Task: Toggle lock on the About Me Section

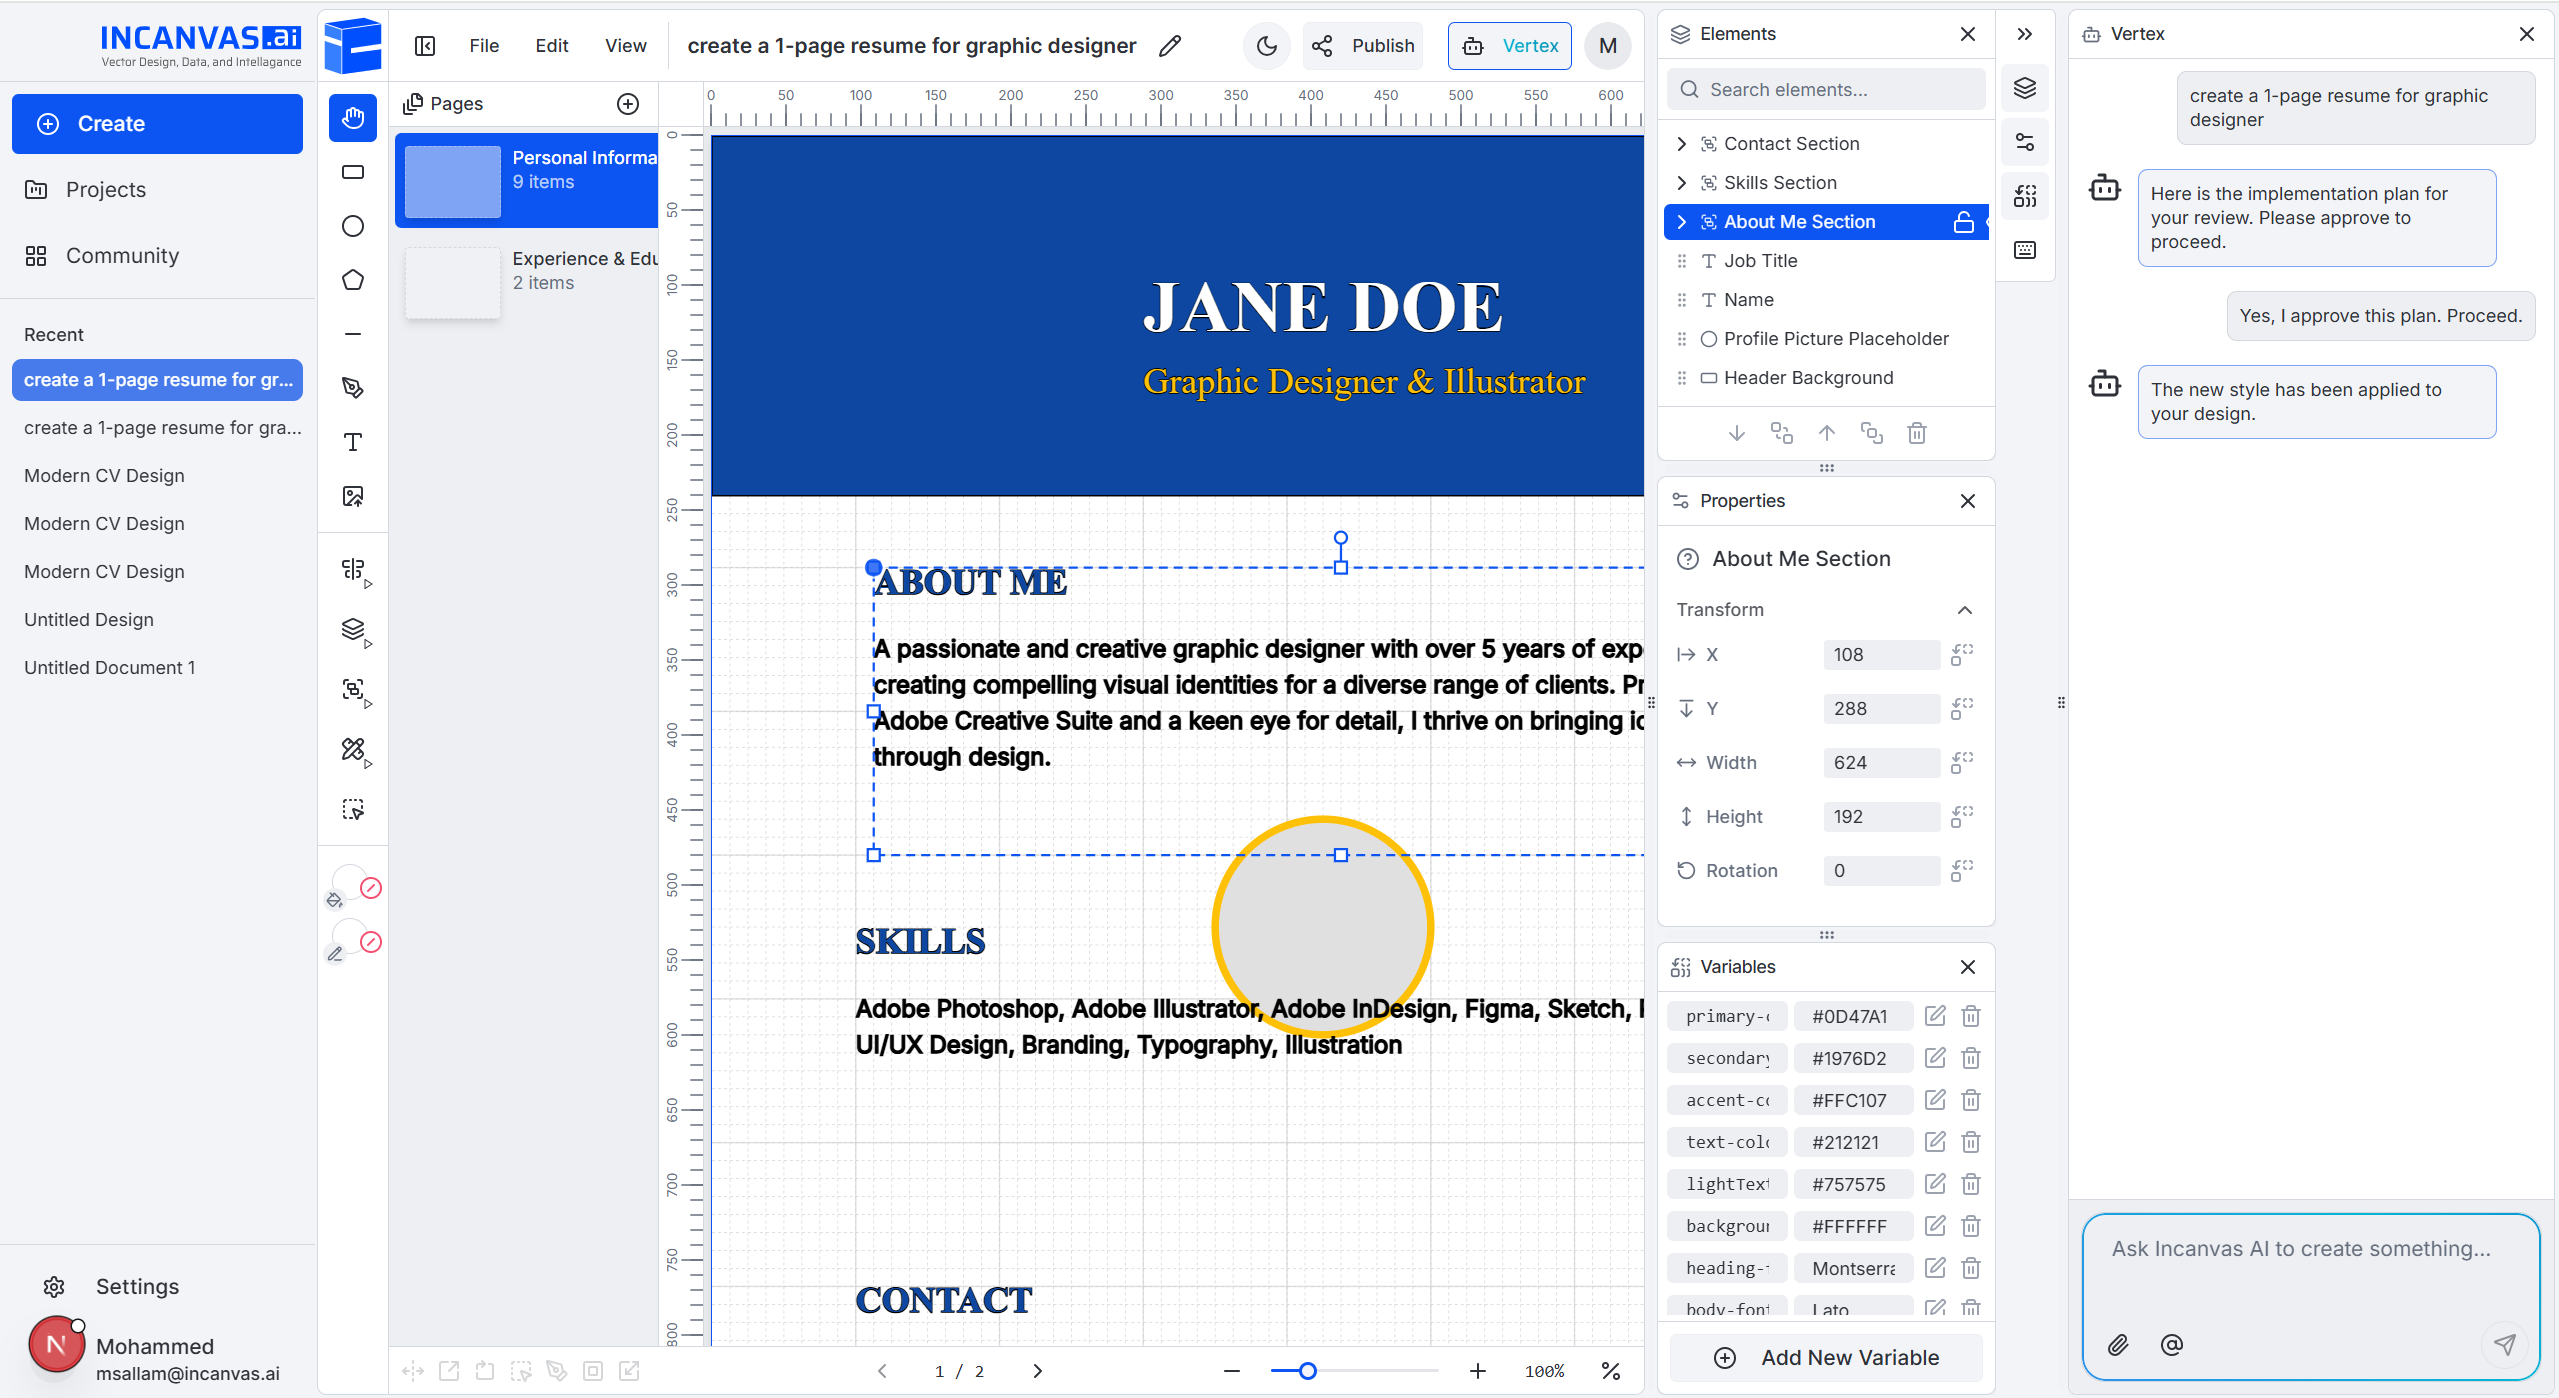Action: pos(1964,221)
